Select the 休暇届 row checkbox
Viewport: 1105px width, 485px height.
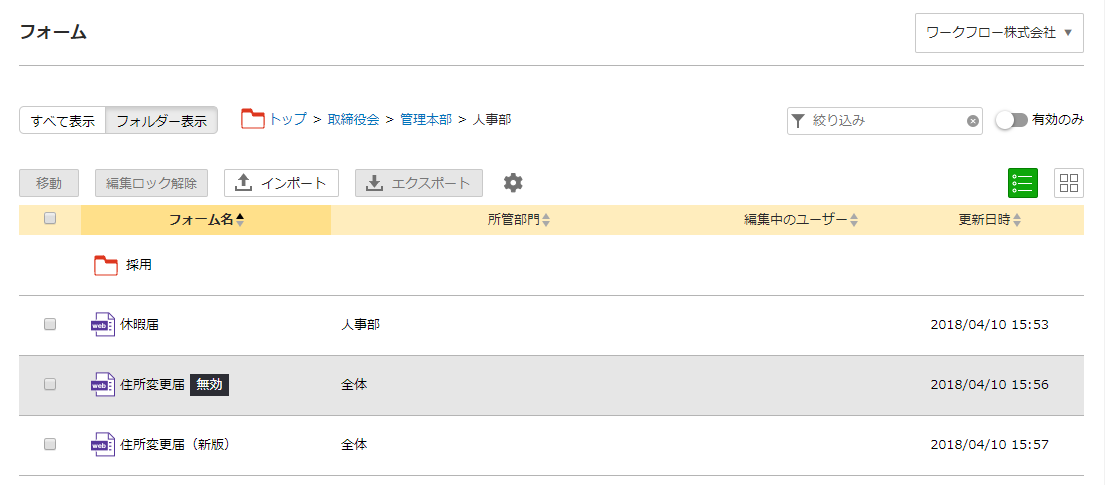point(50,325)
